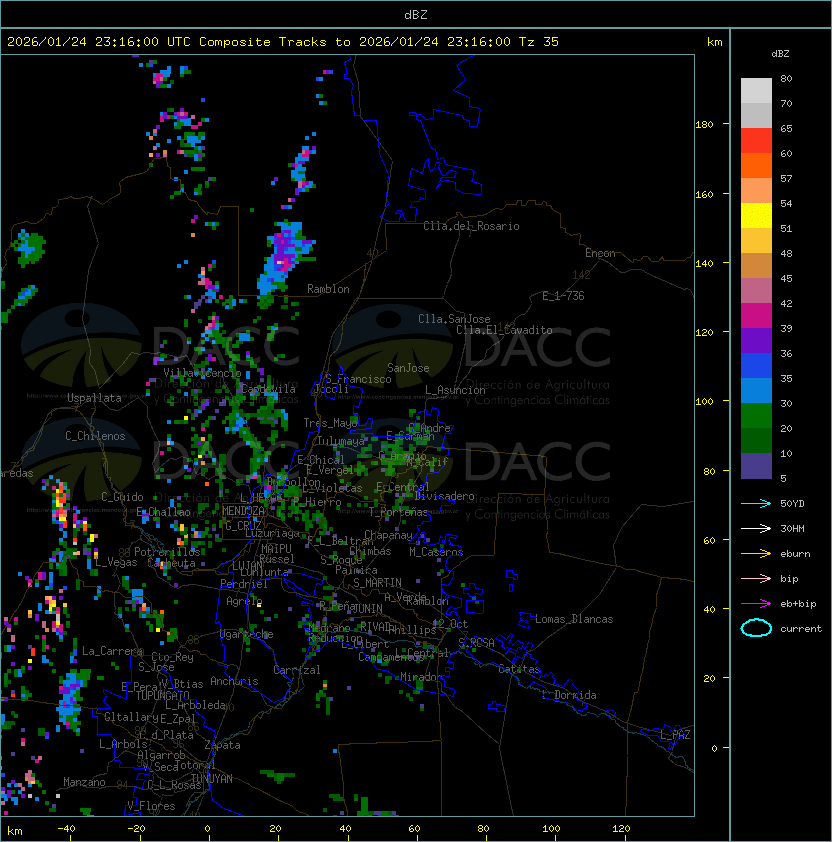Click the white 30HM arrow icon

tap(756, 528)
